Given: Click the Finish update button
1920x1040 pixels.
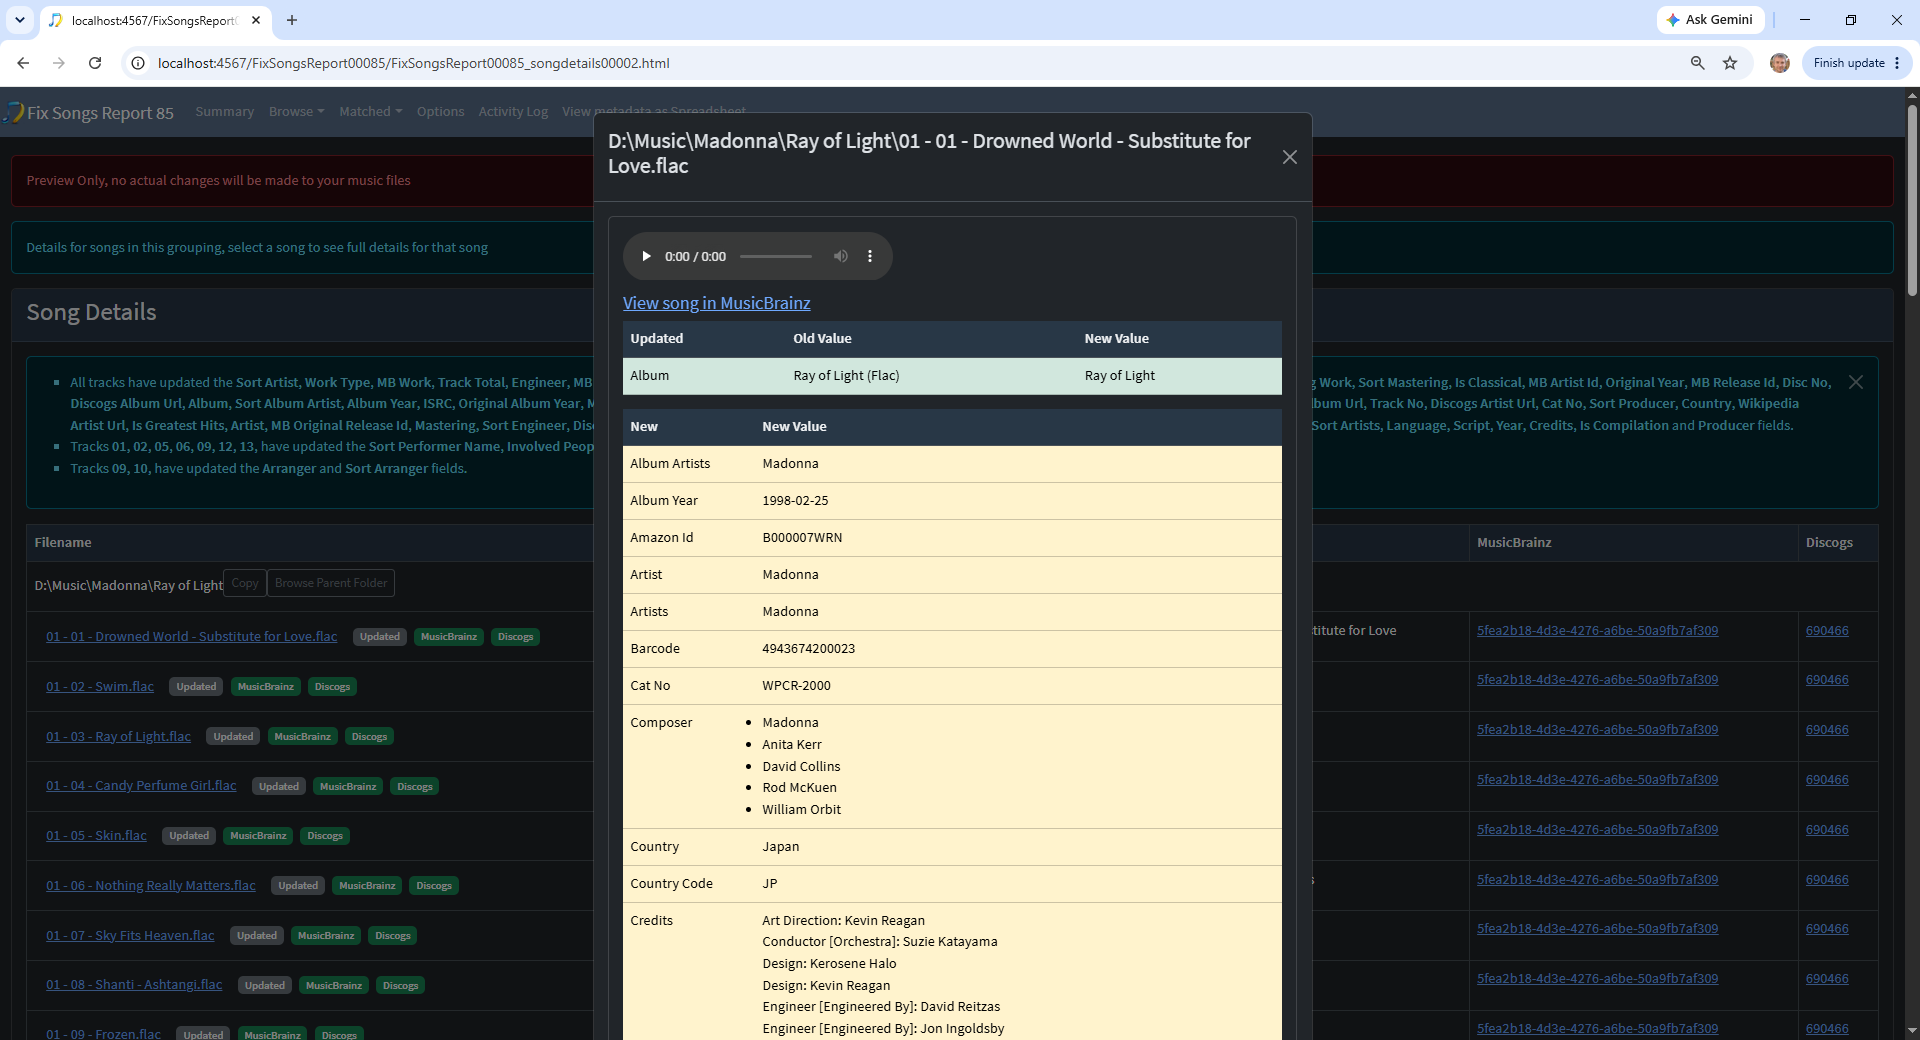Looking at the screenshot, I should (x=1849, y=63).
